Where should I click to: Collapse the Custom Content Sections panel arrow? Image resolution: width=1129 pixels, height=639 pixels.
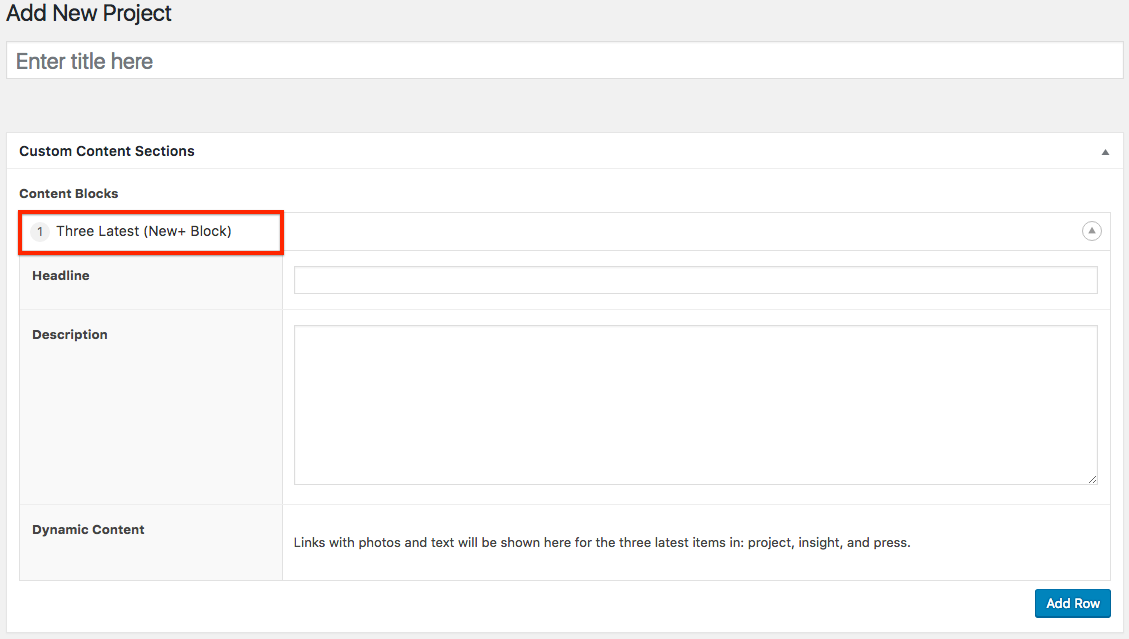1105,152
